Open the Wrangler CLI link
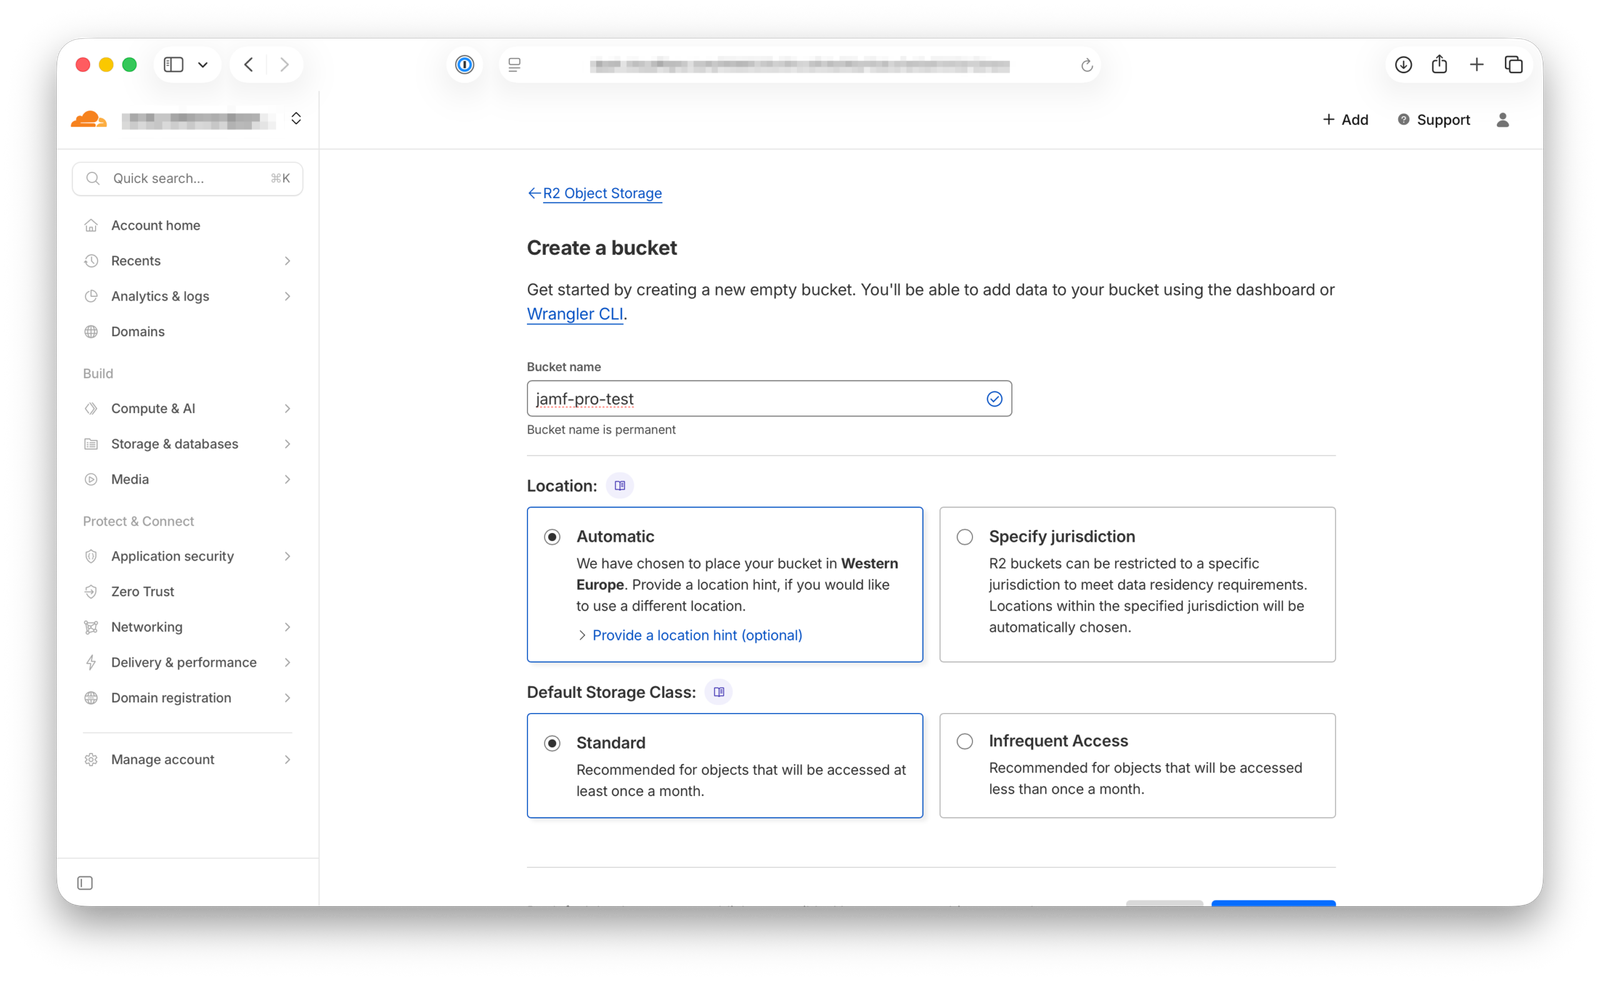The width and height of the screenshot is (1600, 981). tap(575, 314)
